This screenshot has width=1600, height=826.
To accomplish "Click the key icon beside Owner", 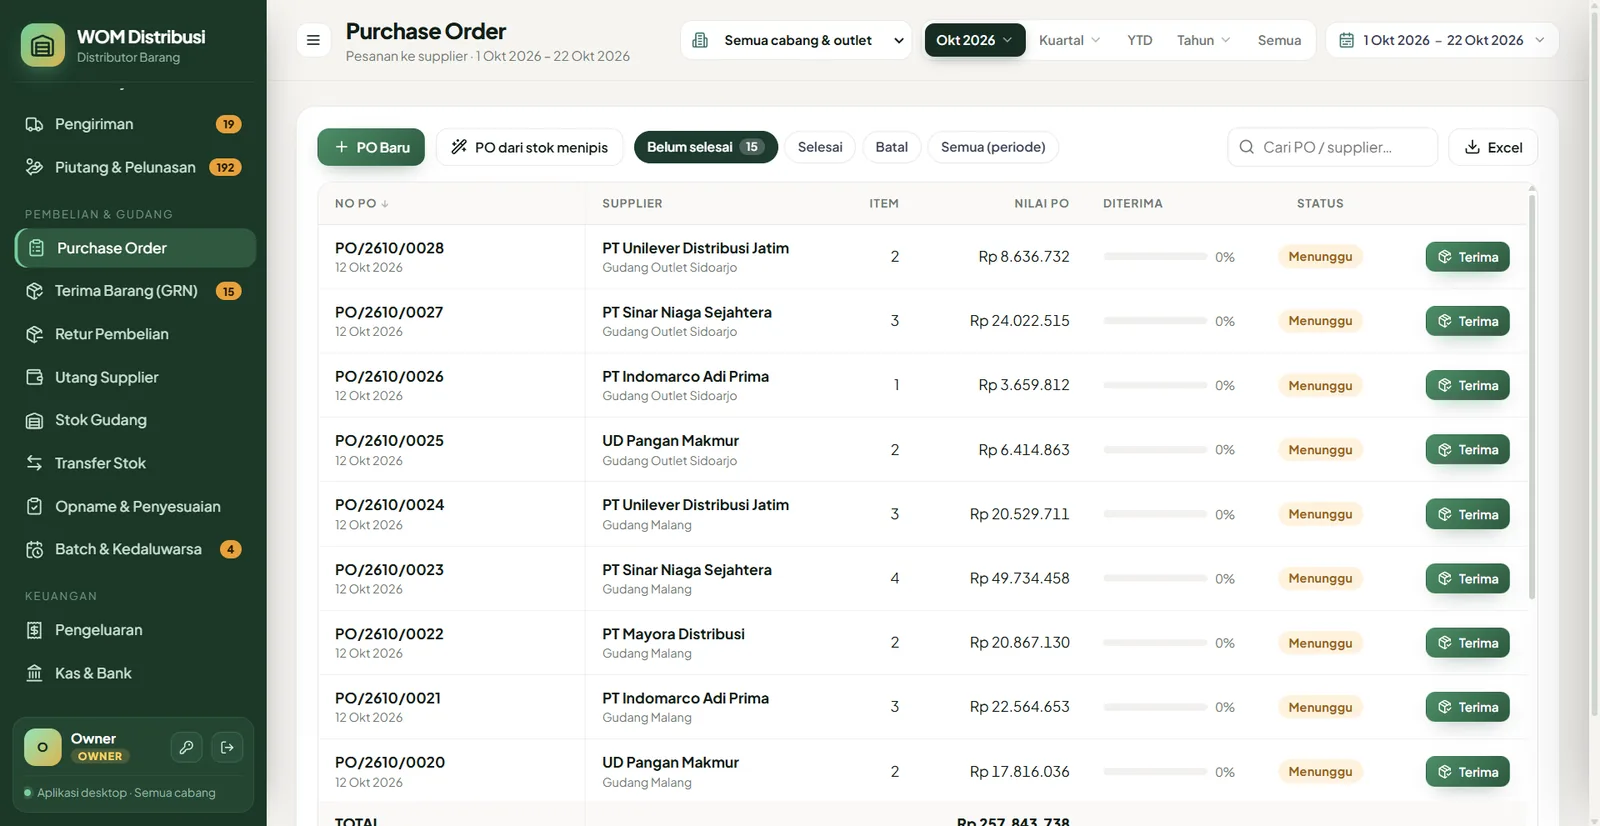I will [x=186, y=747].
